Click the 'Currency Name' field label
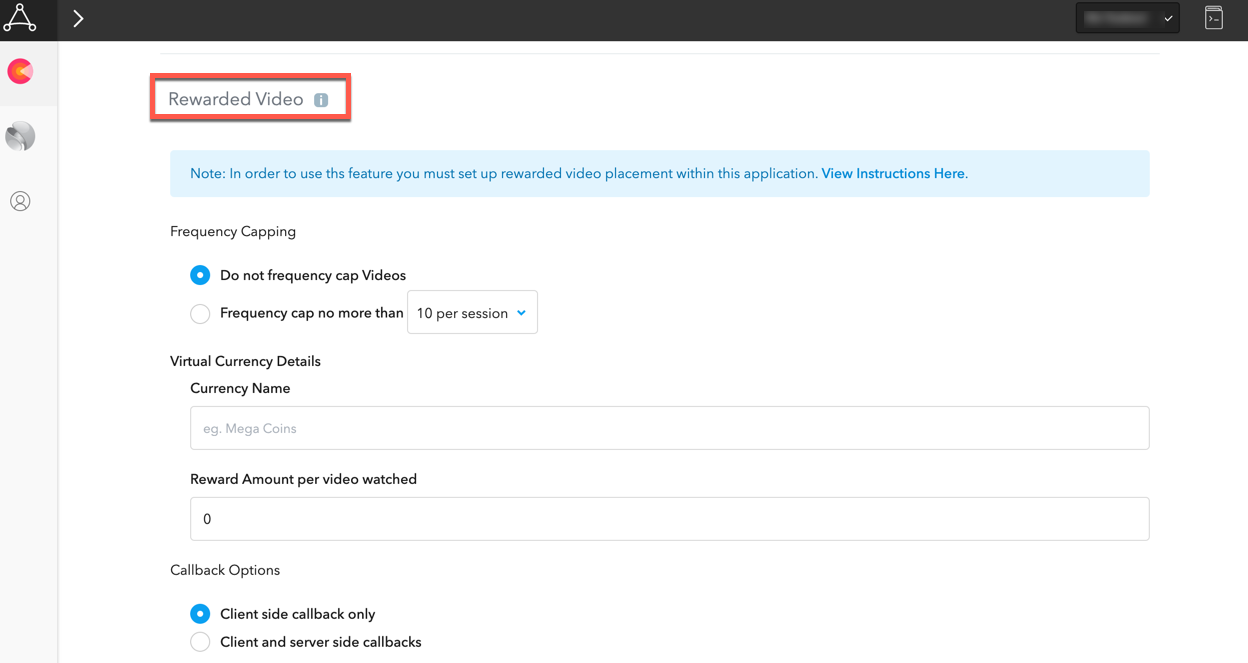Screen dimensions: 1248x663 pos(240,388)
